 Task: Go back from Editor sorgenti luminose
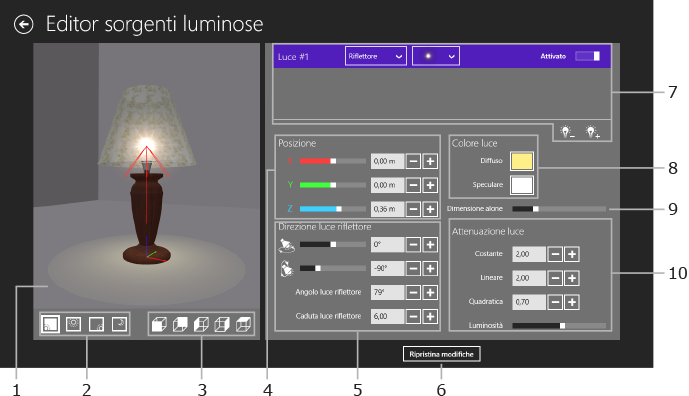[24, 24]
